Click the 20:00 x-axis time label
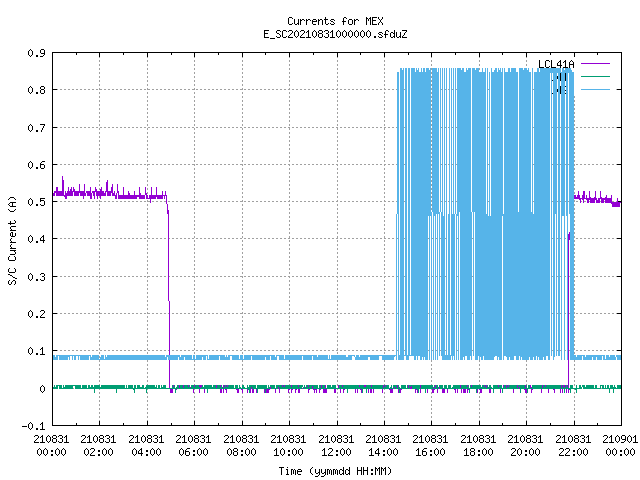640x480 pixels. click(x=526, y=452)
